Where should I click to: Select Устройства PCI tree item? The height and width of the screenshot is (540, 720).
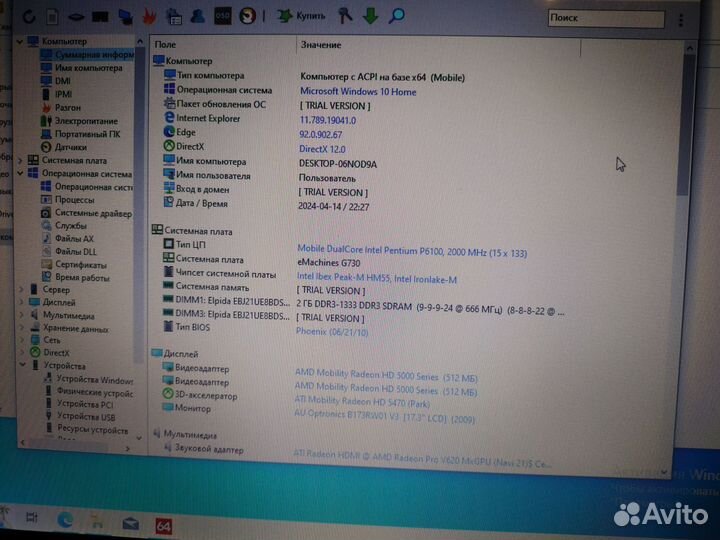[85, 405]
